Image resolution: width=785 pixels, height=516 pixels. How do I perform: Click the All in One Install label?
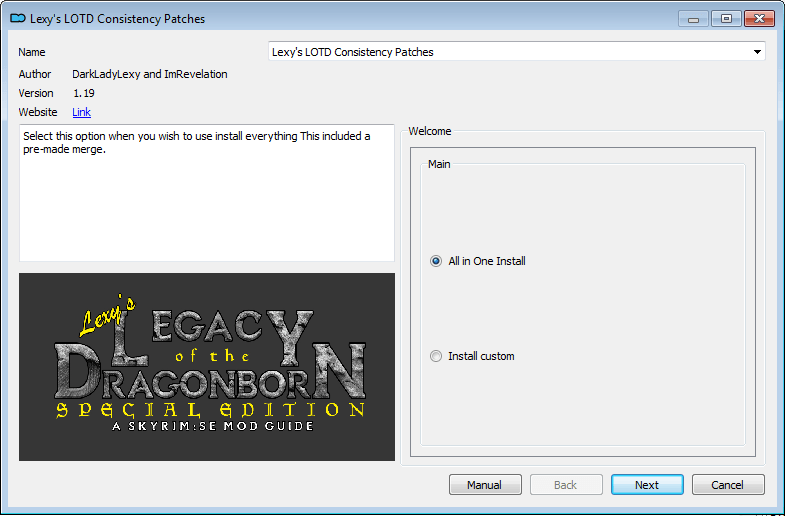click(487, 261)
